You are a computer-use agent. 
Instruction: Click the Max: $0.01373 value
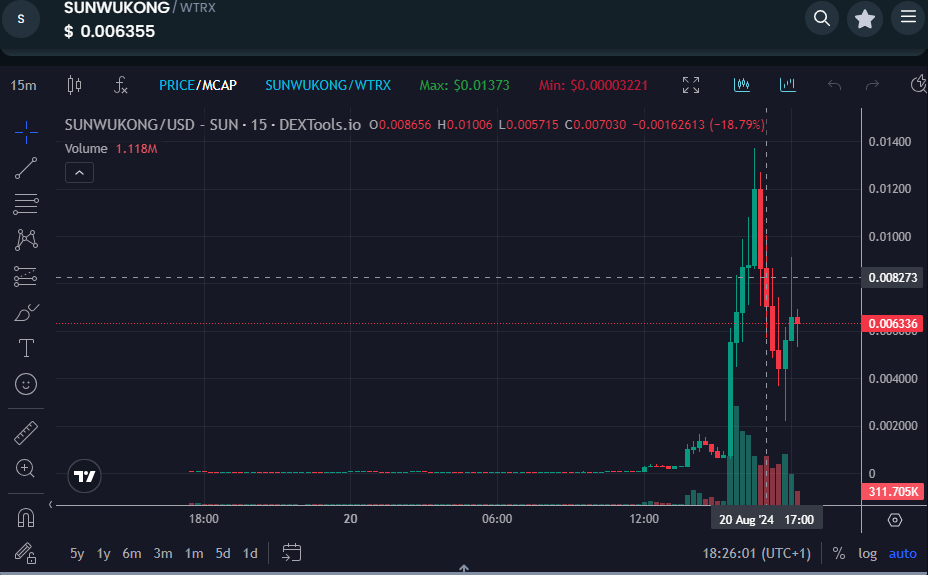(x=465, y=85)
